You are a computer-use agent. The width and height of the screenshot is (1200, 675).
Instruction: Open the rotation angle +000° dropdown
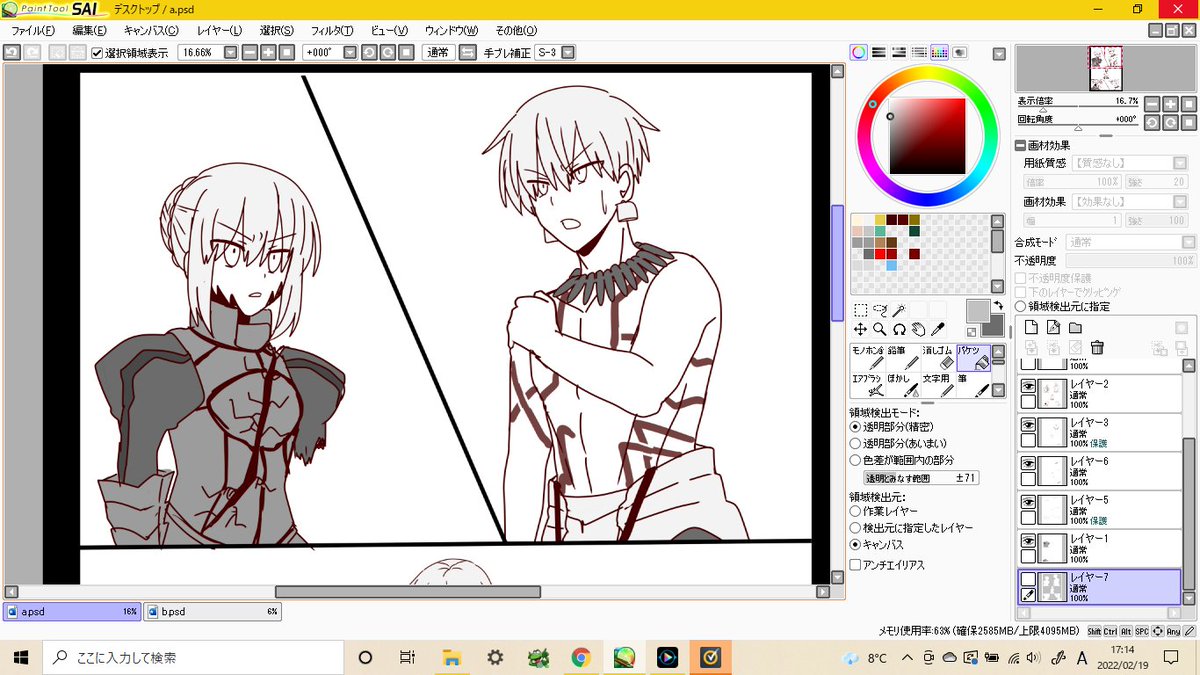(x=350, y=52)
